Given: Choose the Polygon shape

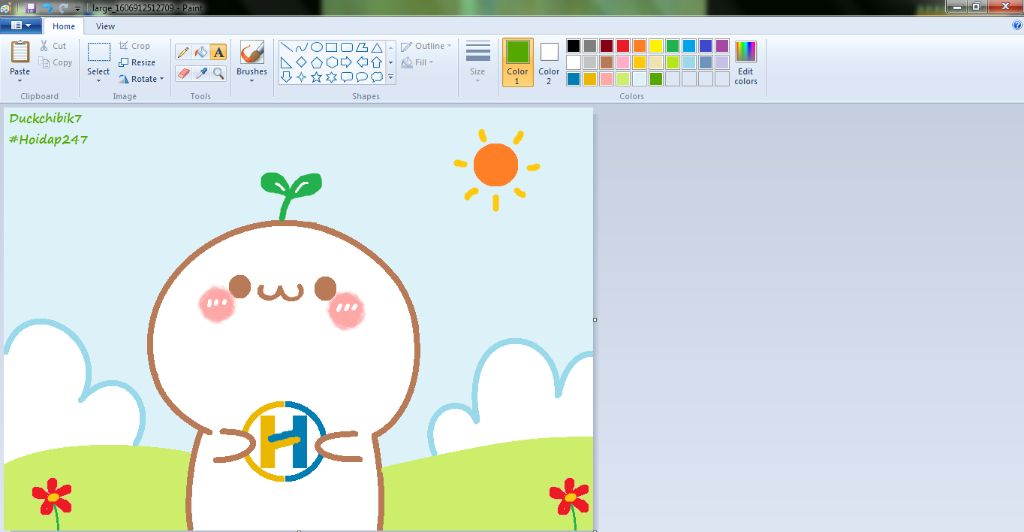Looking at the screenshot, I should 361,47.
